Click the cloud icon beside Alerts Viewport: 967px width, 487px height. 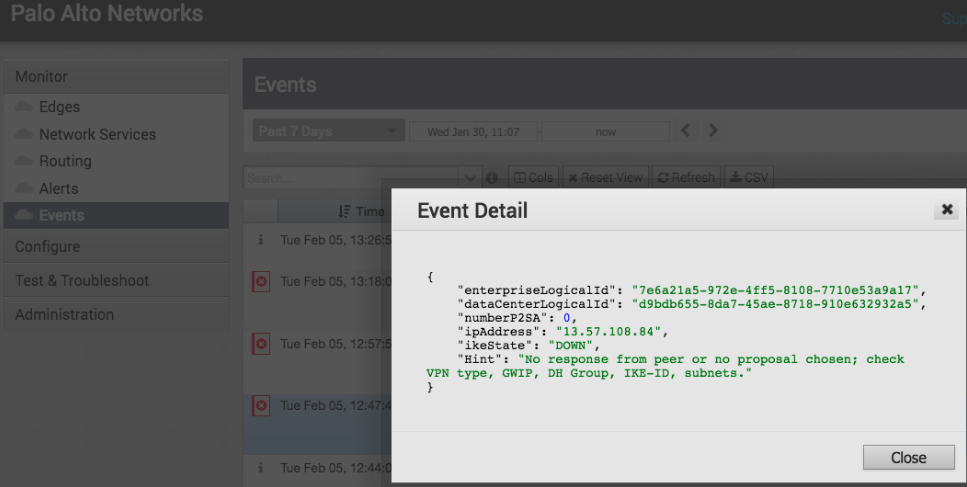(24, 187)
